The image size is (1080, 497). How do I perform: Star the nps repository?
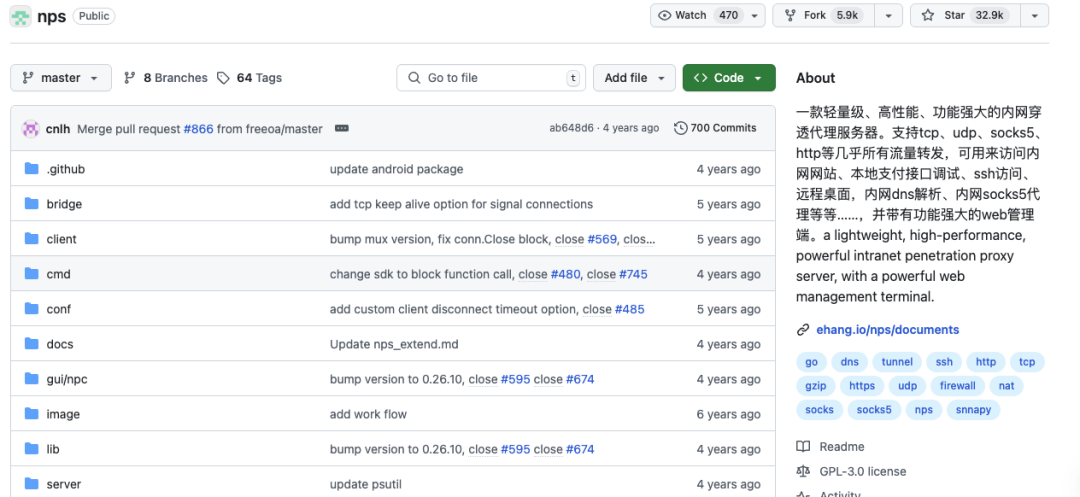[x=966, y=15]
